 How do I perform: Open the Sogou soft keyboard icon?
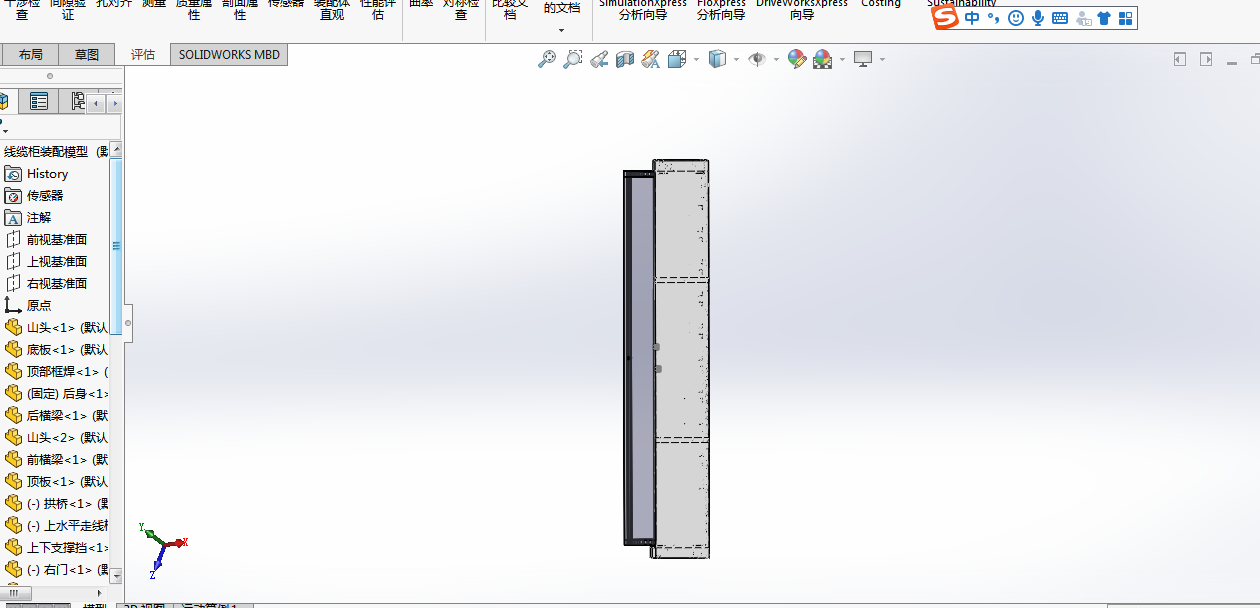pyautogui.click(x=1060, y=18)
